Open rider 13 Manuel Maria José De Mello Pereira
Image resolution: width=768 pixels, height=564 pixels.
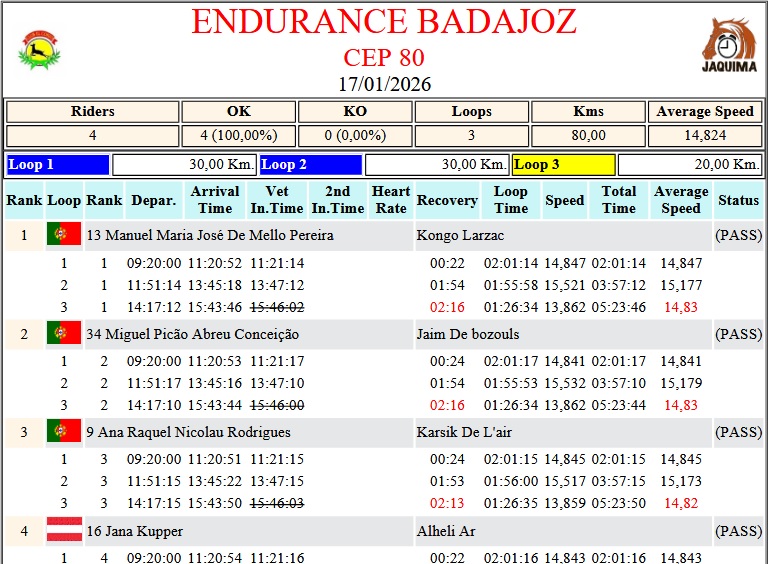pyautogui.click(x=210, y=236)
